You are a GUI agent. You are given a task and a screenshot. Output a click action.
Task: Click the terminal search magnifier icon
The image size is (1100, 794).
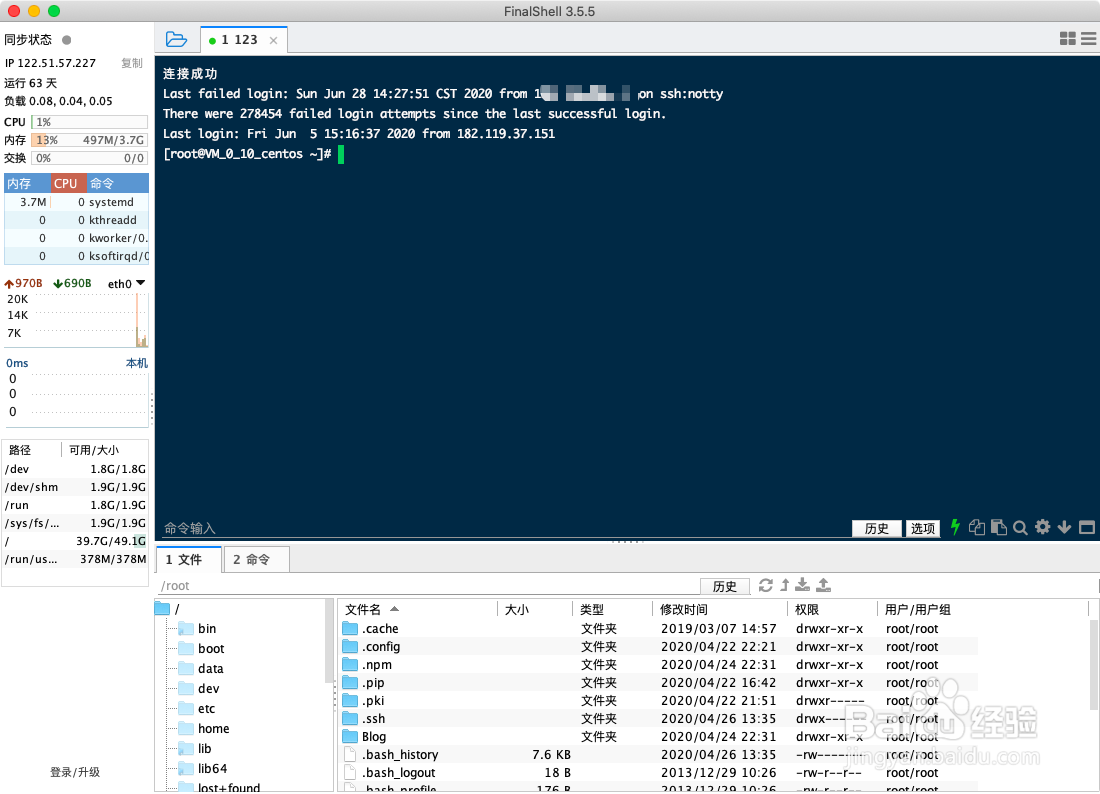coord(1021,527)
